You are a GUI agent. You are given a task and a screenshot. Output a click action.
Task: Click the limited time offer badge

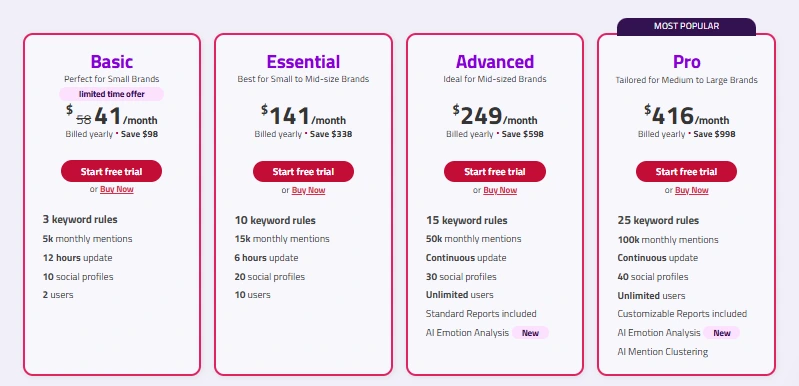coord(112,94)
